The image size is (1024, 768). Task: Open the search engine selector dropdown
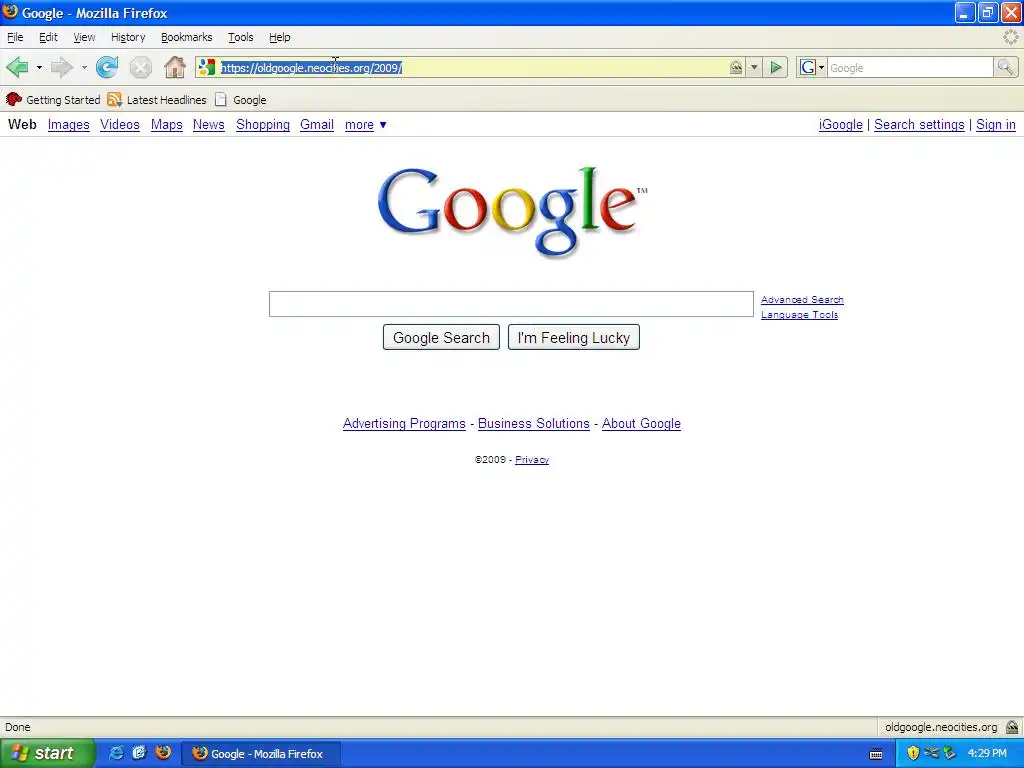(812, 67)
